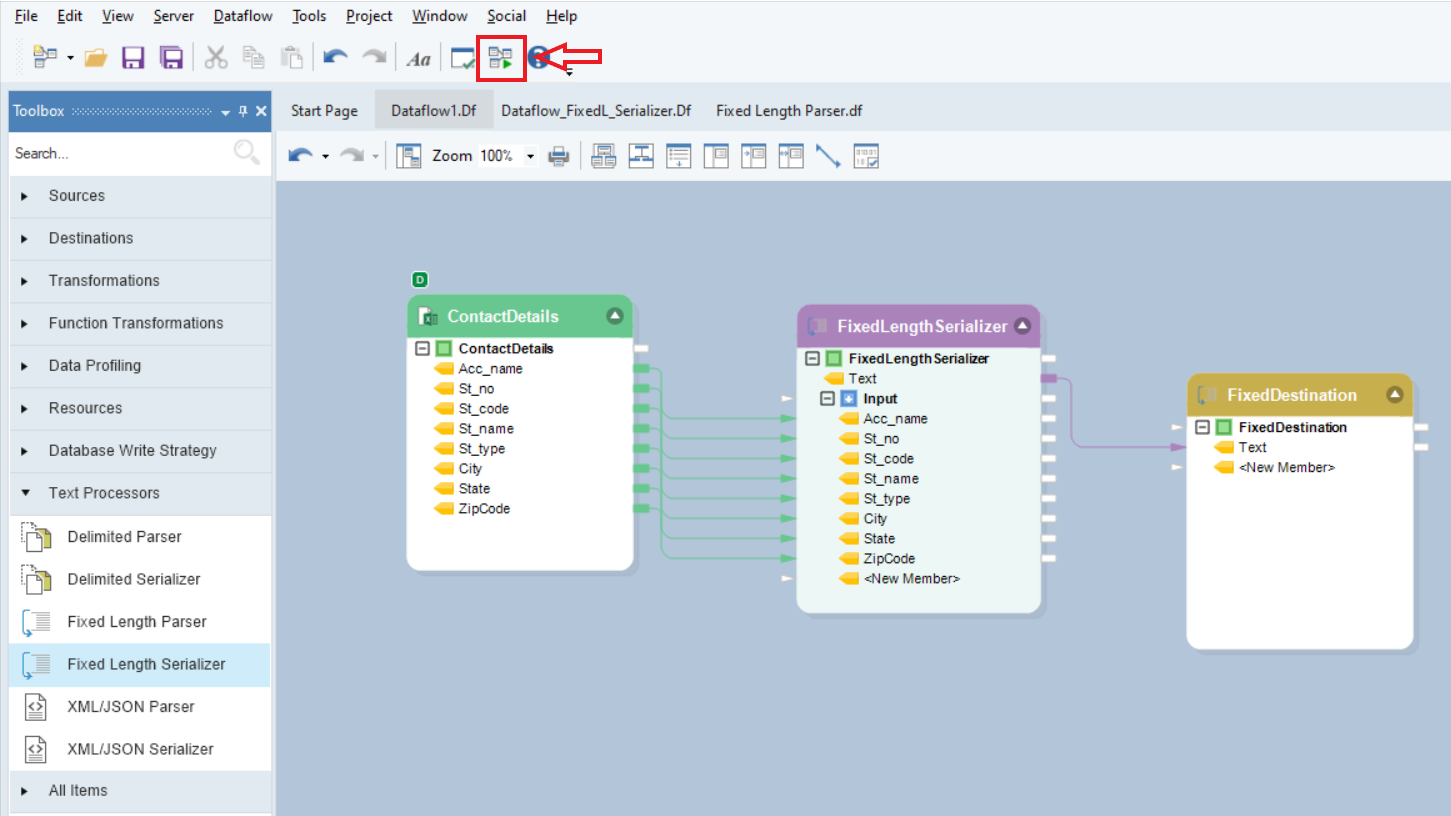This screenshot has height=816, width=1451.
Task: Expand the Sources toolbox section
Action: coord(25,196)
